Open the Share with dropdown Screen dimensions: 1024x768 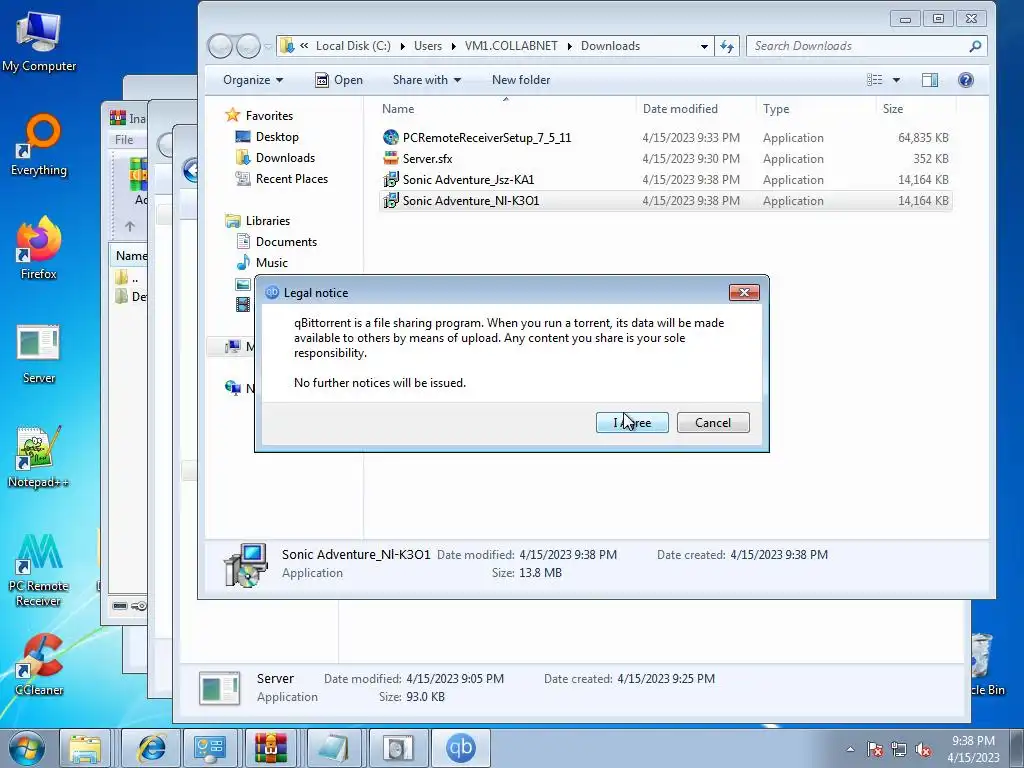click(426, 80)
